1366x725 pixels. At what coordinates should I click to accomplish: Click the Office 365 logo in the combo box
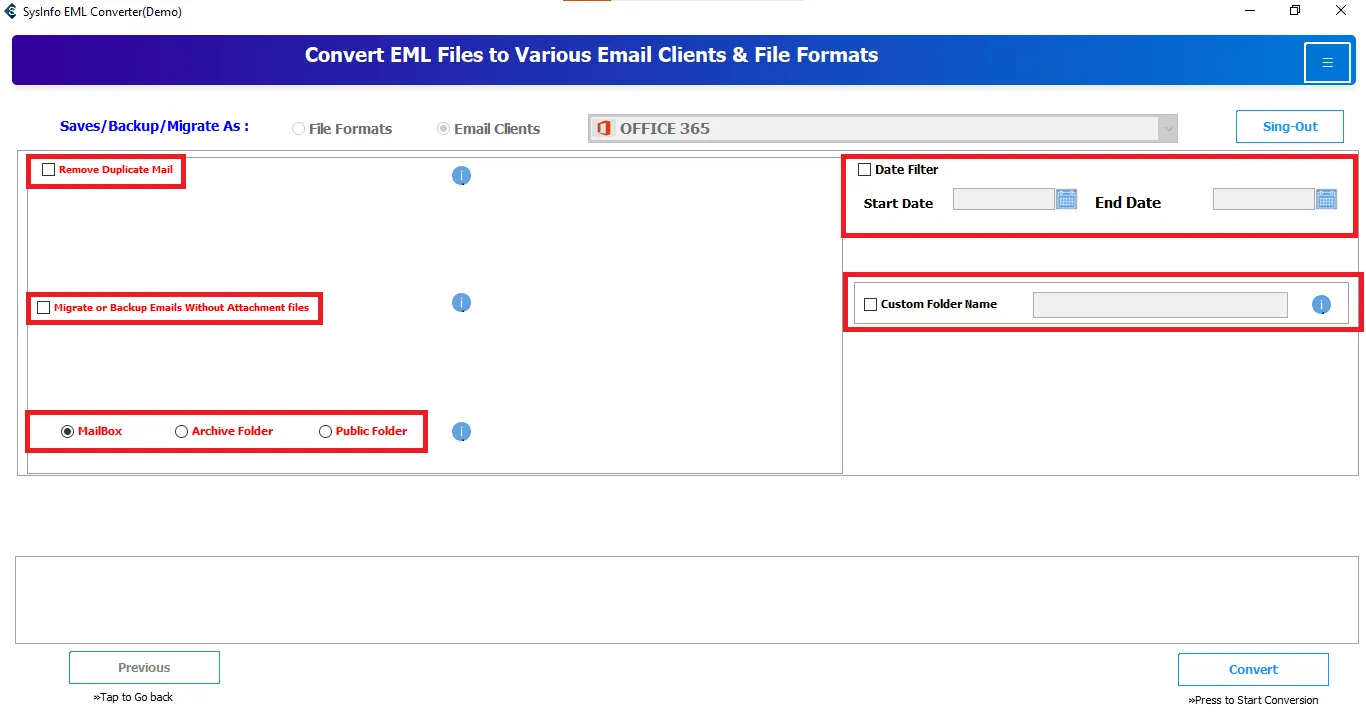[x=603, y=128]
